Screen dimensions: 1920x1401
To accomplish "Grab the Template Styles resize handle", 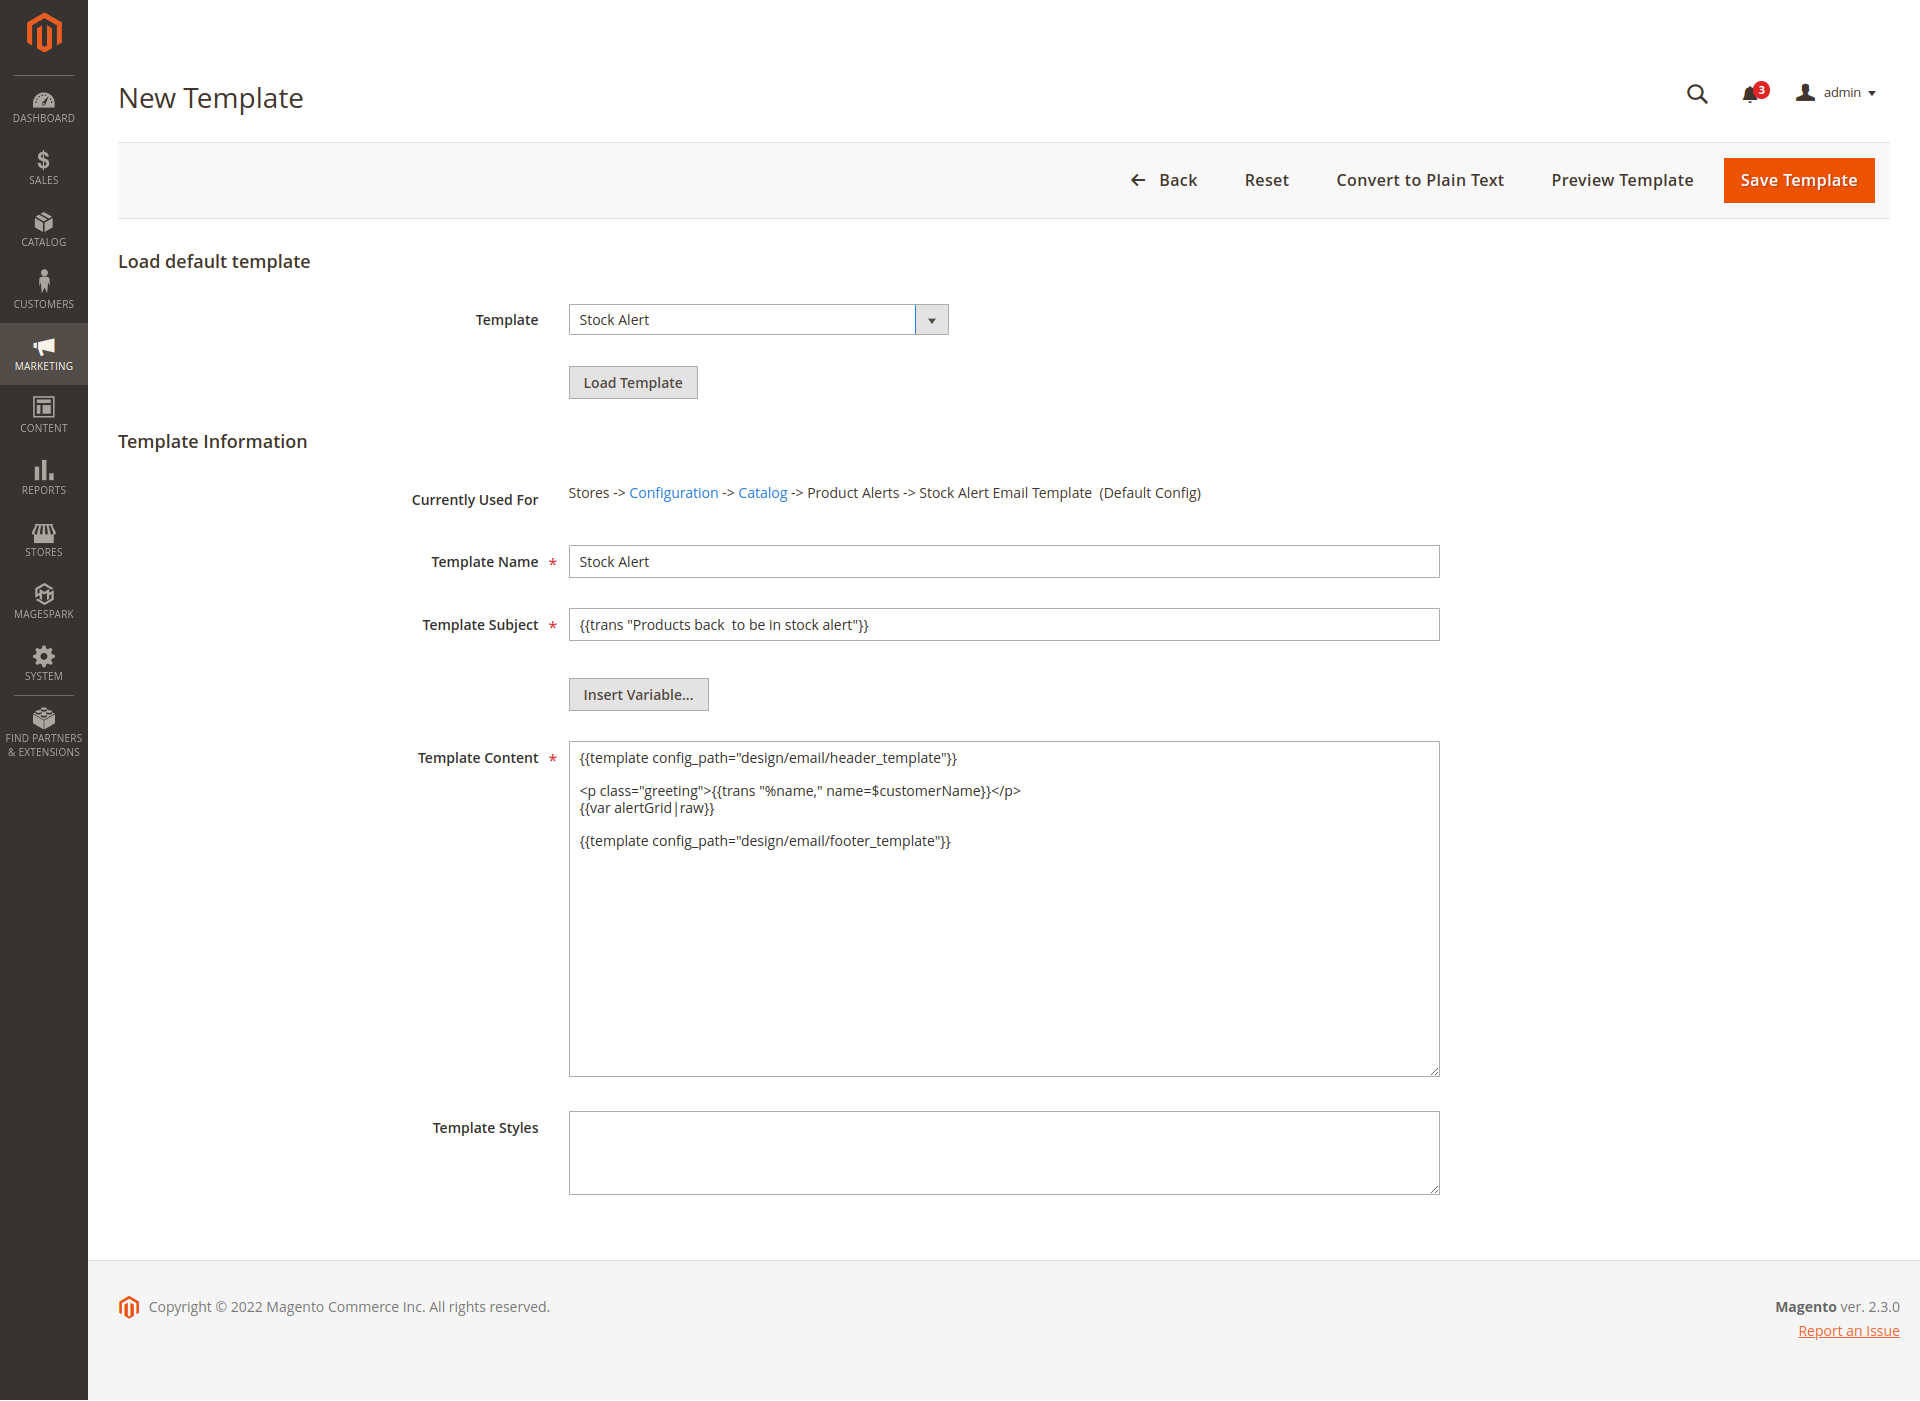I will (1433, 1188).
